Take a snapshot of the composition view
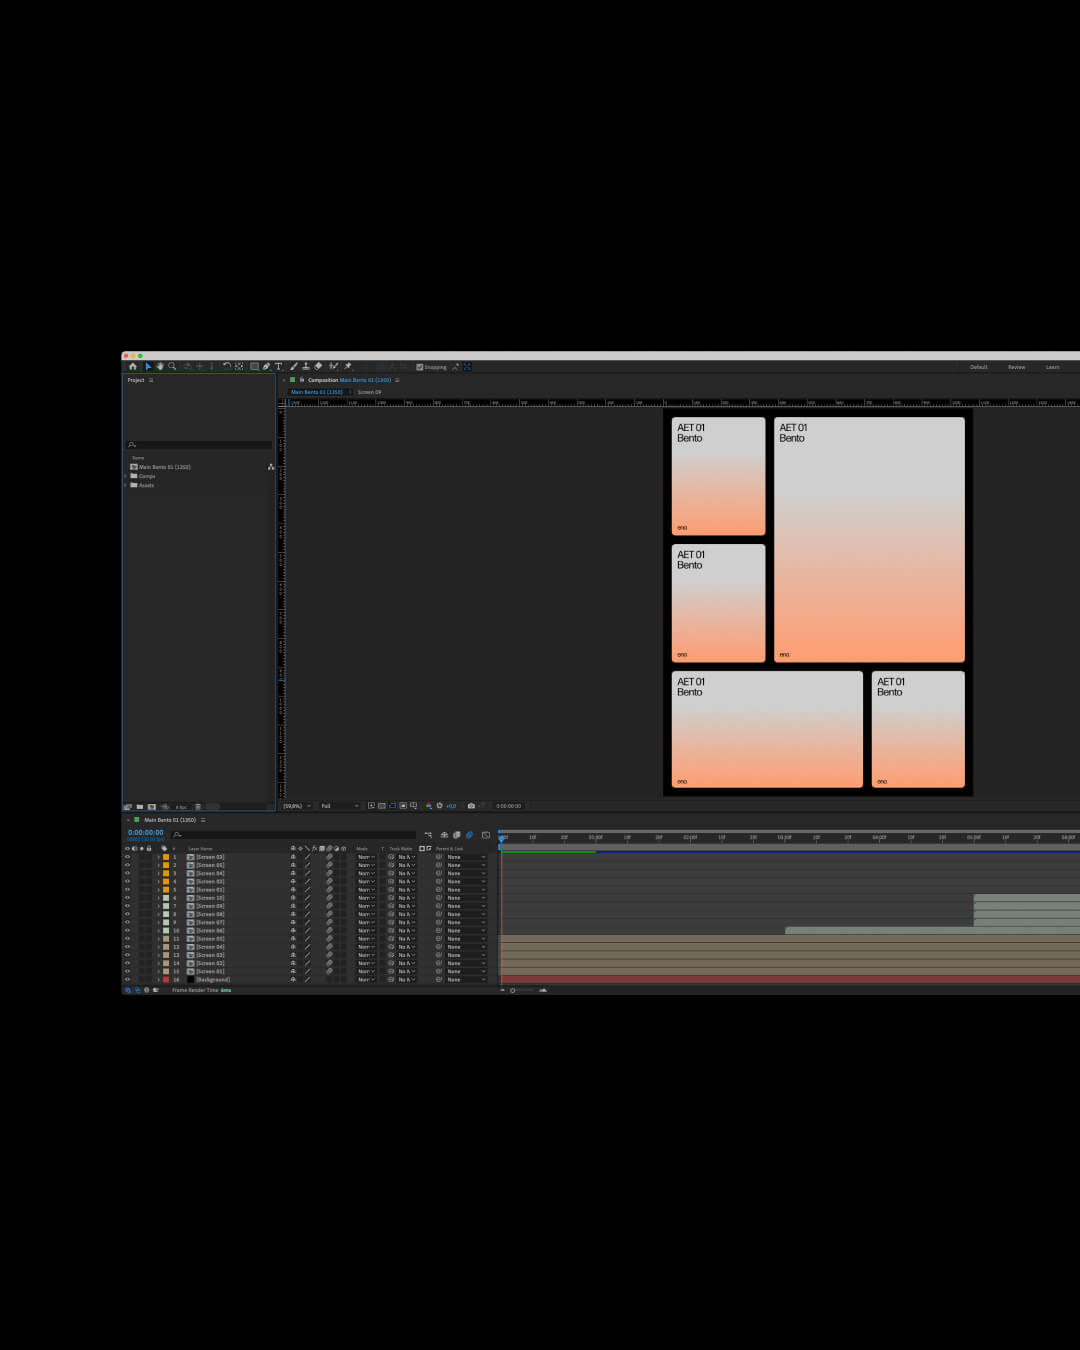 tap(470, 806)
